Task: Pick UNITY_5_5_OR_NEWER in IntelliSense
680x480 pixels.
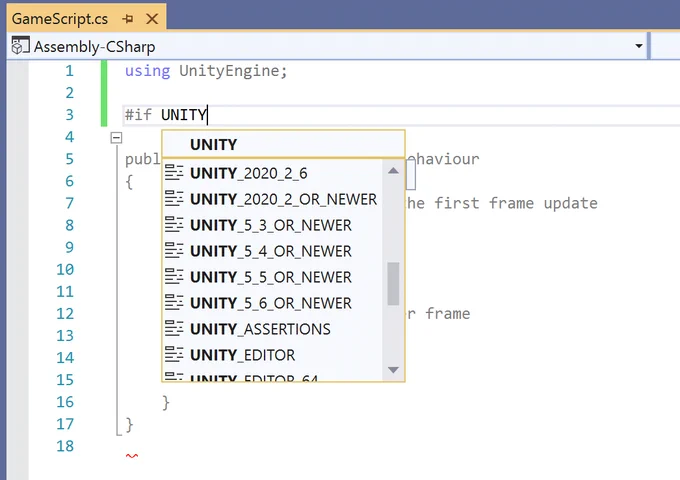Action: pos(272,277)
